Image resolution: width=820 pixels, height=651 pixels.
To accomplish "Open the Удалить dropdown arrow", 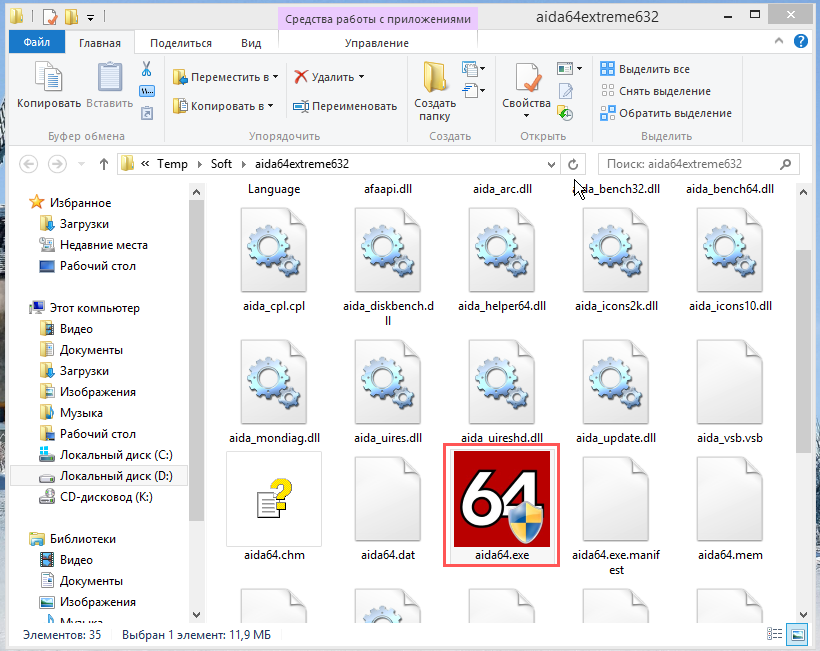I will (x=361, y=77).
